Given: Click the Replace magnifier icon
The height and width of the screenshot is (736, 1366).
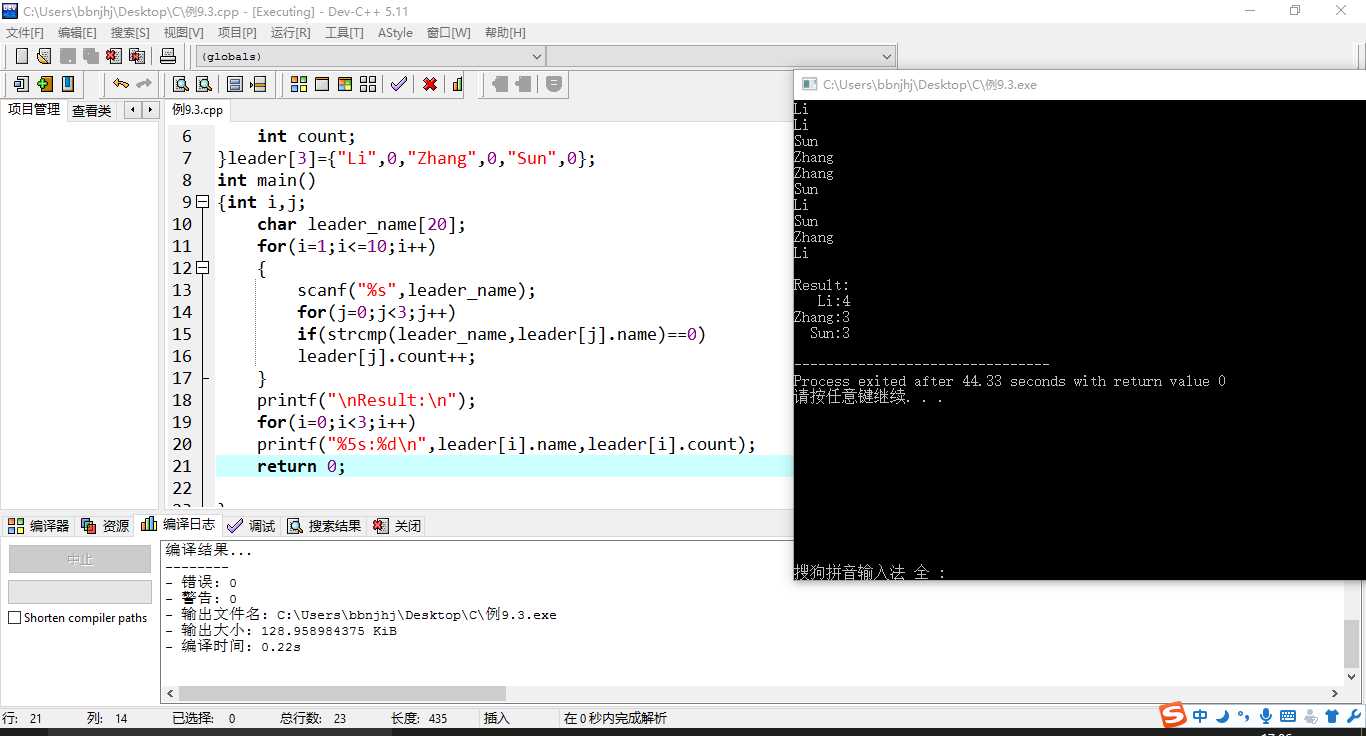Looking at the screenshot, I should pyautogui.click(x=203, y=84).
